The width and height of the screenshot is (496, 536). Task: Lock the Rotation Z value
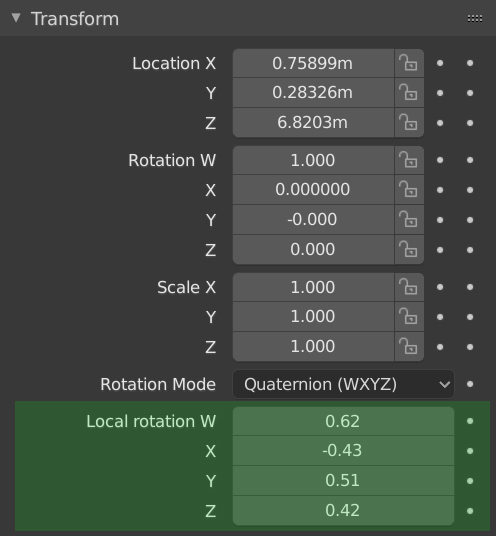409,250
